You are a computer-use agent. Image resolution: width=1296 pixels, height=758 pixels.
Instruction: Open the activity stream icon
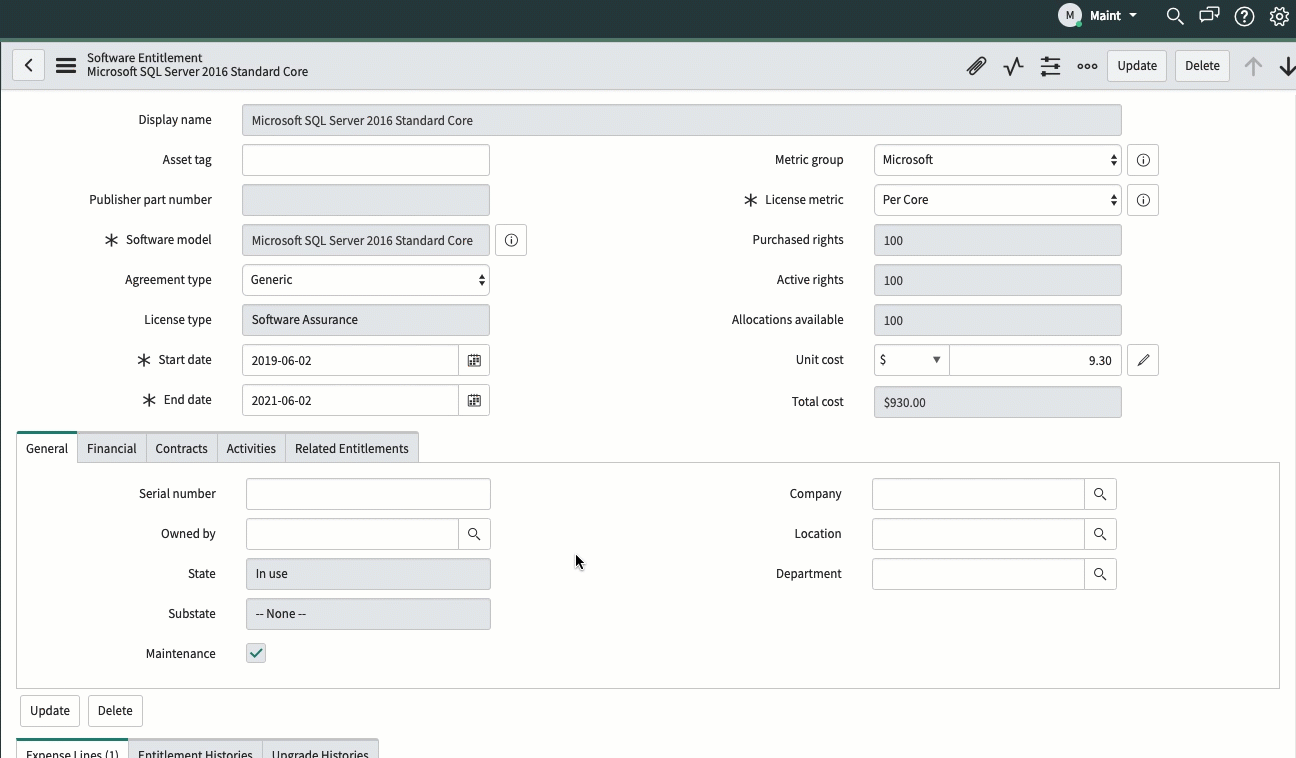click(x=1013, y=66)
